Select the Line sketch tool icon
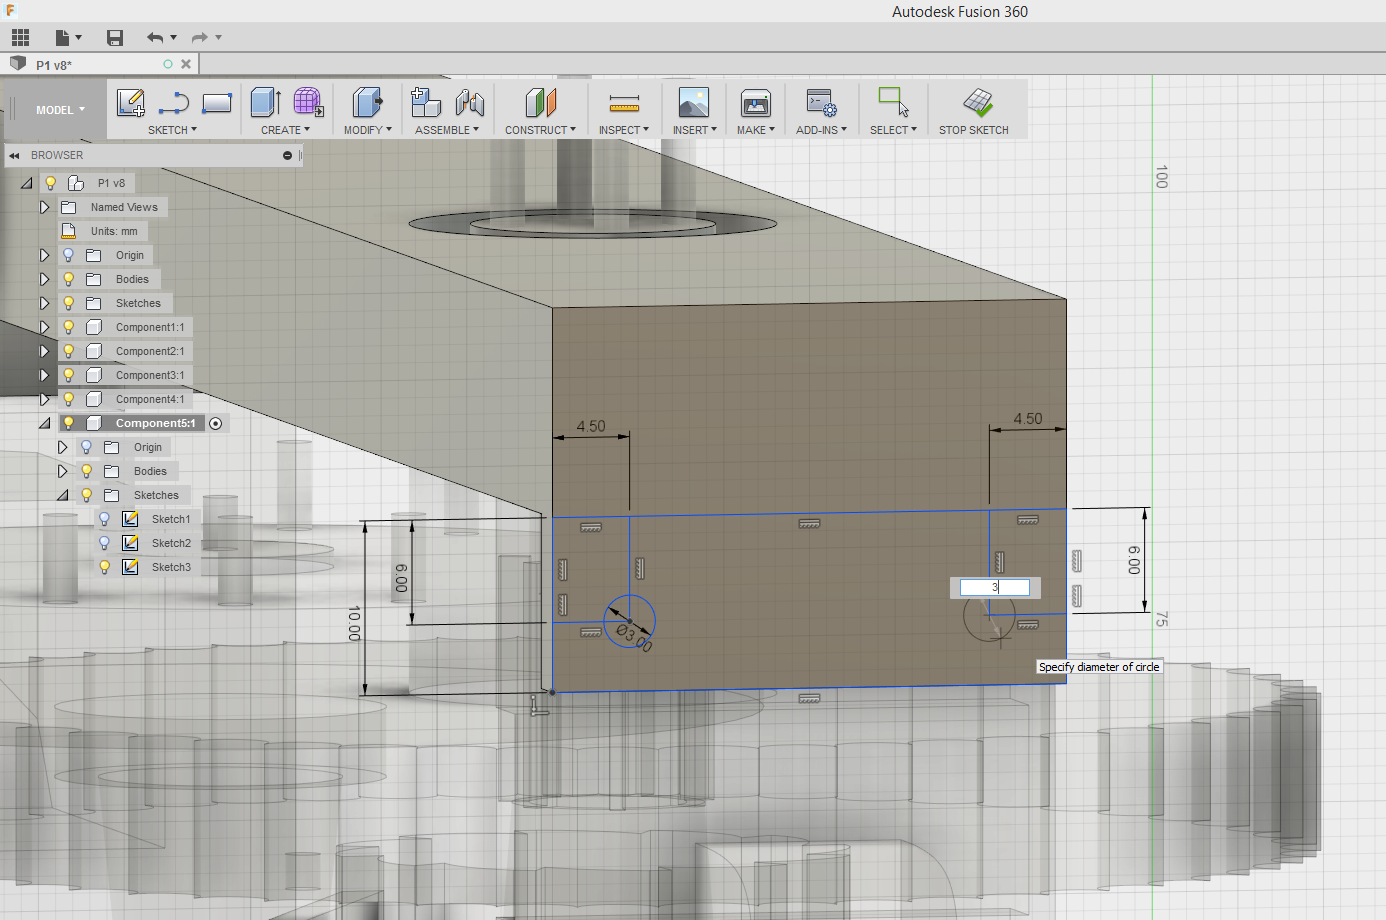The image size is (1386, 920). pyautogui.click(x=174, y=102)
